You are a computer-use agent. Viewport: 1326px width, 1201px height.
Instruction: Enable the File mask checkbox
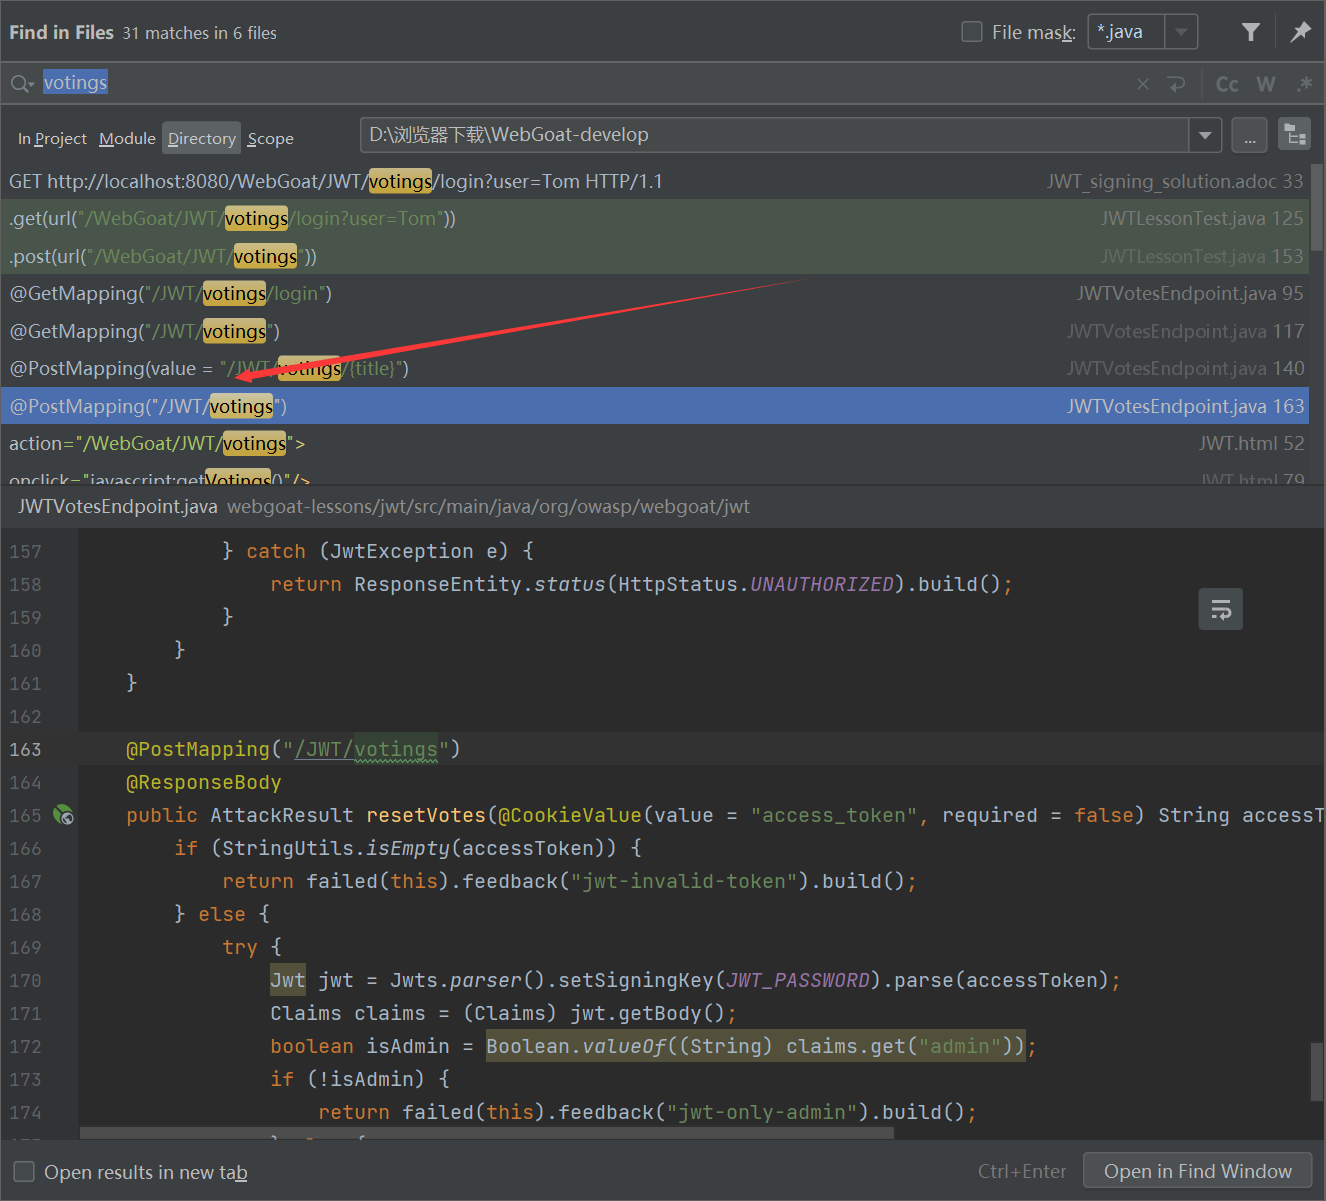[x=971, y=32]
